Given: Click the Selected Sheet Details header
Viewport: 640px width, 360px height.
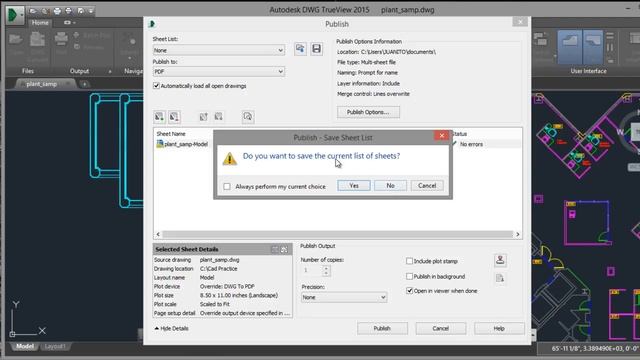Looking at the screenshot, I should click(x=222, y=249).
